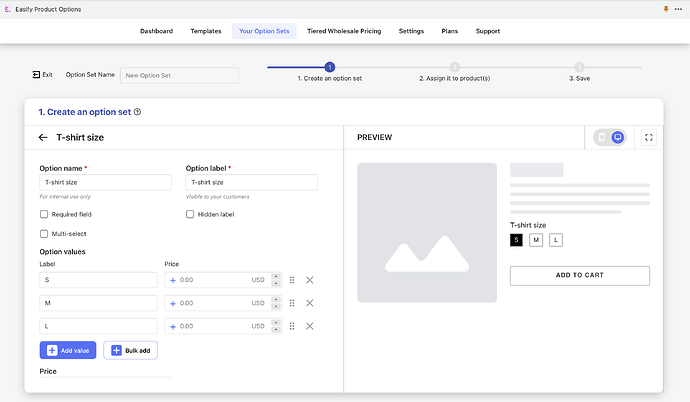This screenshot has width=690, height=402.
Task: Click the back arrow beside T-shirt size
Action: [43, 137]
